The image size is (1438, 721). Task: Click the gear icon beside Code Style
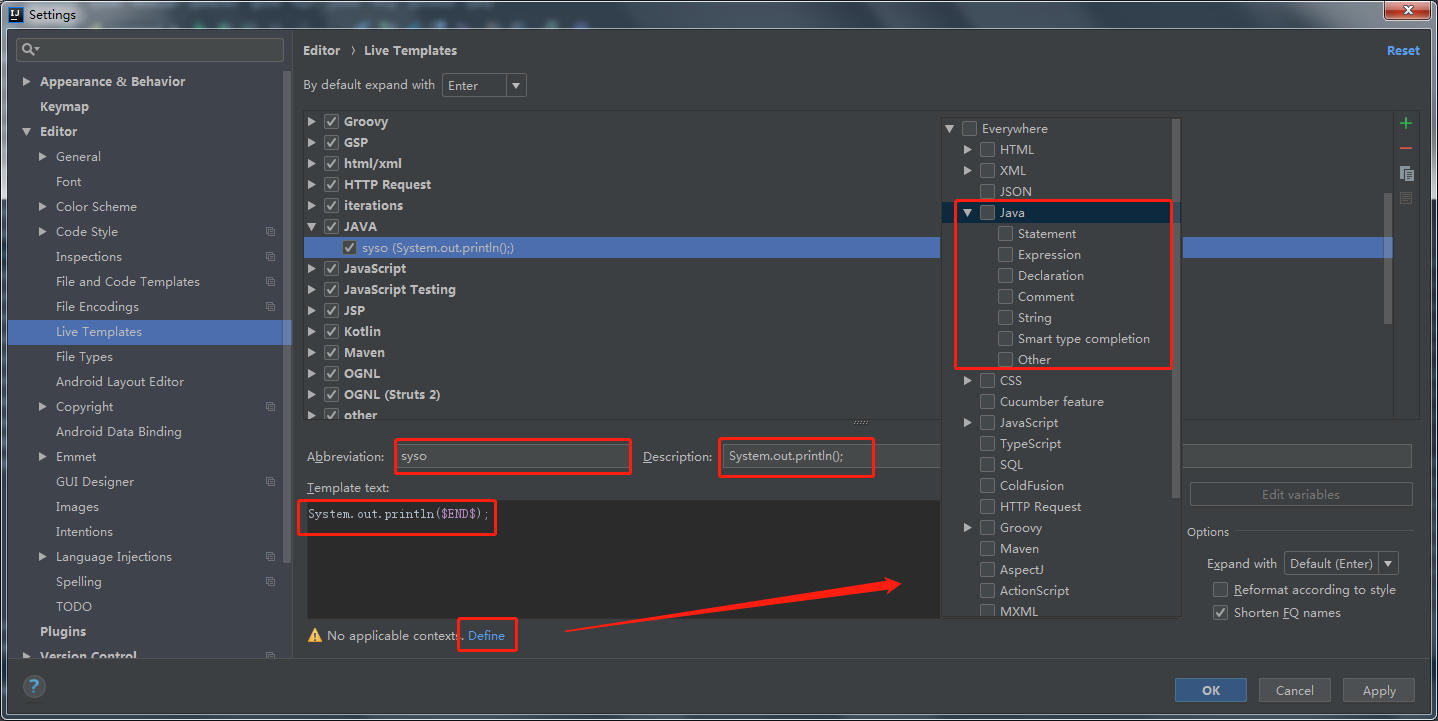(x=270, y=231)
